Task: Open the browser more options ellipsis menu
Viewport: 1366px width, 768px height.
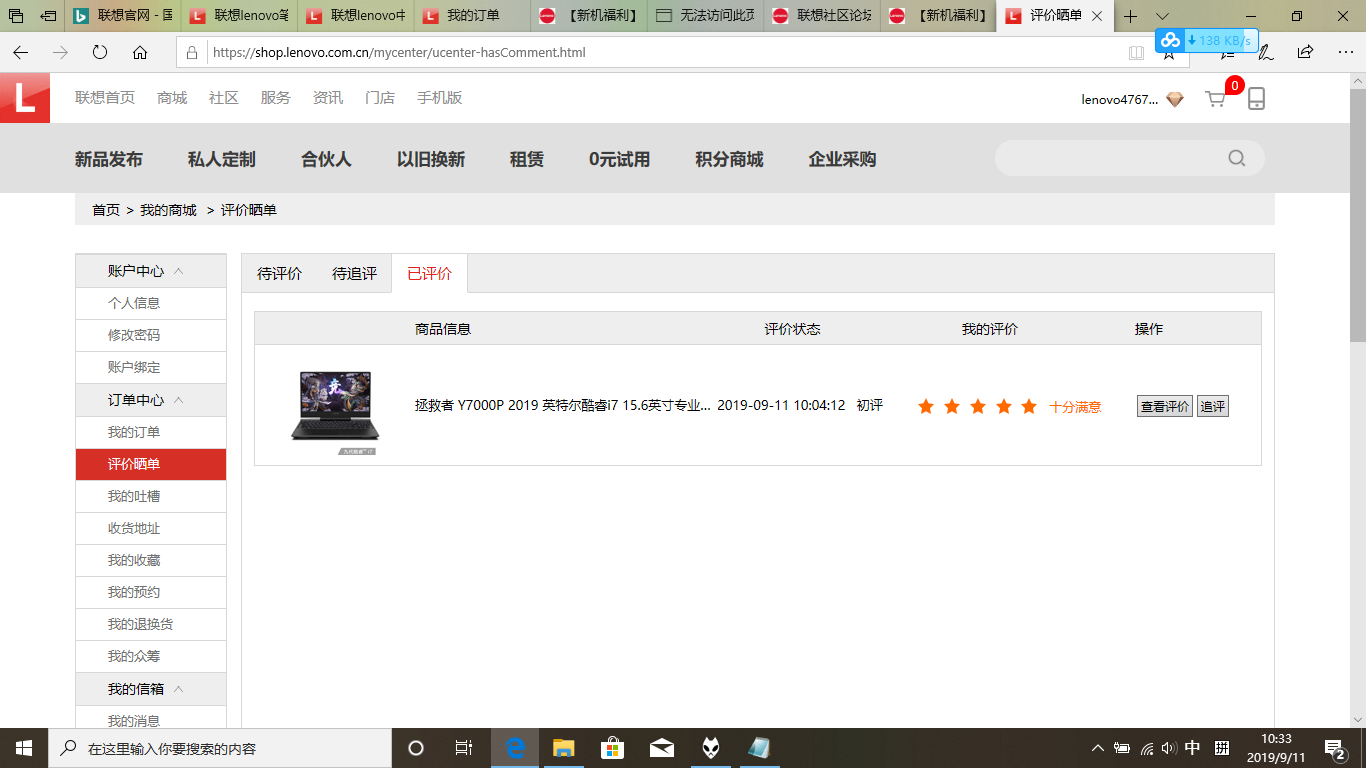Action: (x=1343, y=52)
